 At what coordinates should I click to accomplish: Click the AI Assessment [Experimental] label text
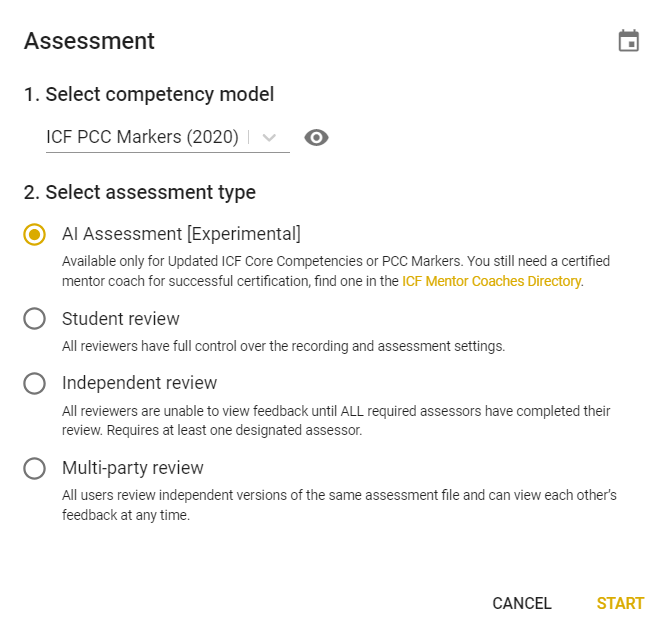point(181,234)
